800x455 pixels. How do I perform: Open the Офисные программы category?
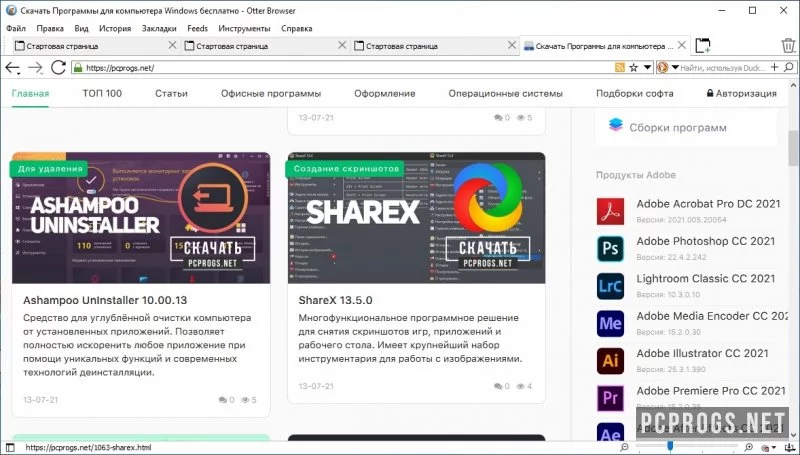pos(271,93)
